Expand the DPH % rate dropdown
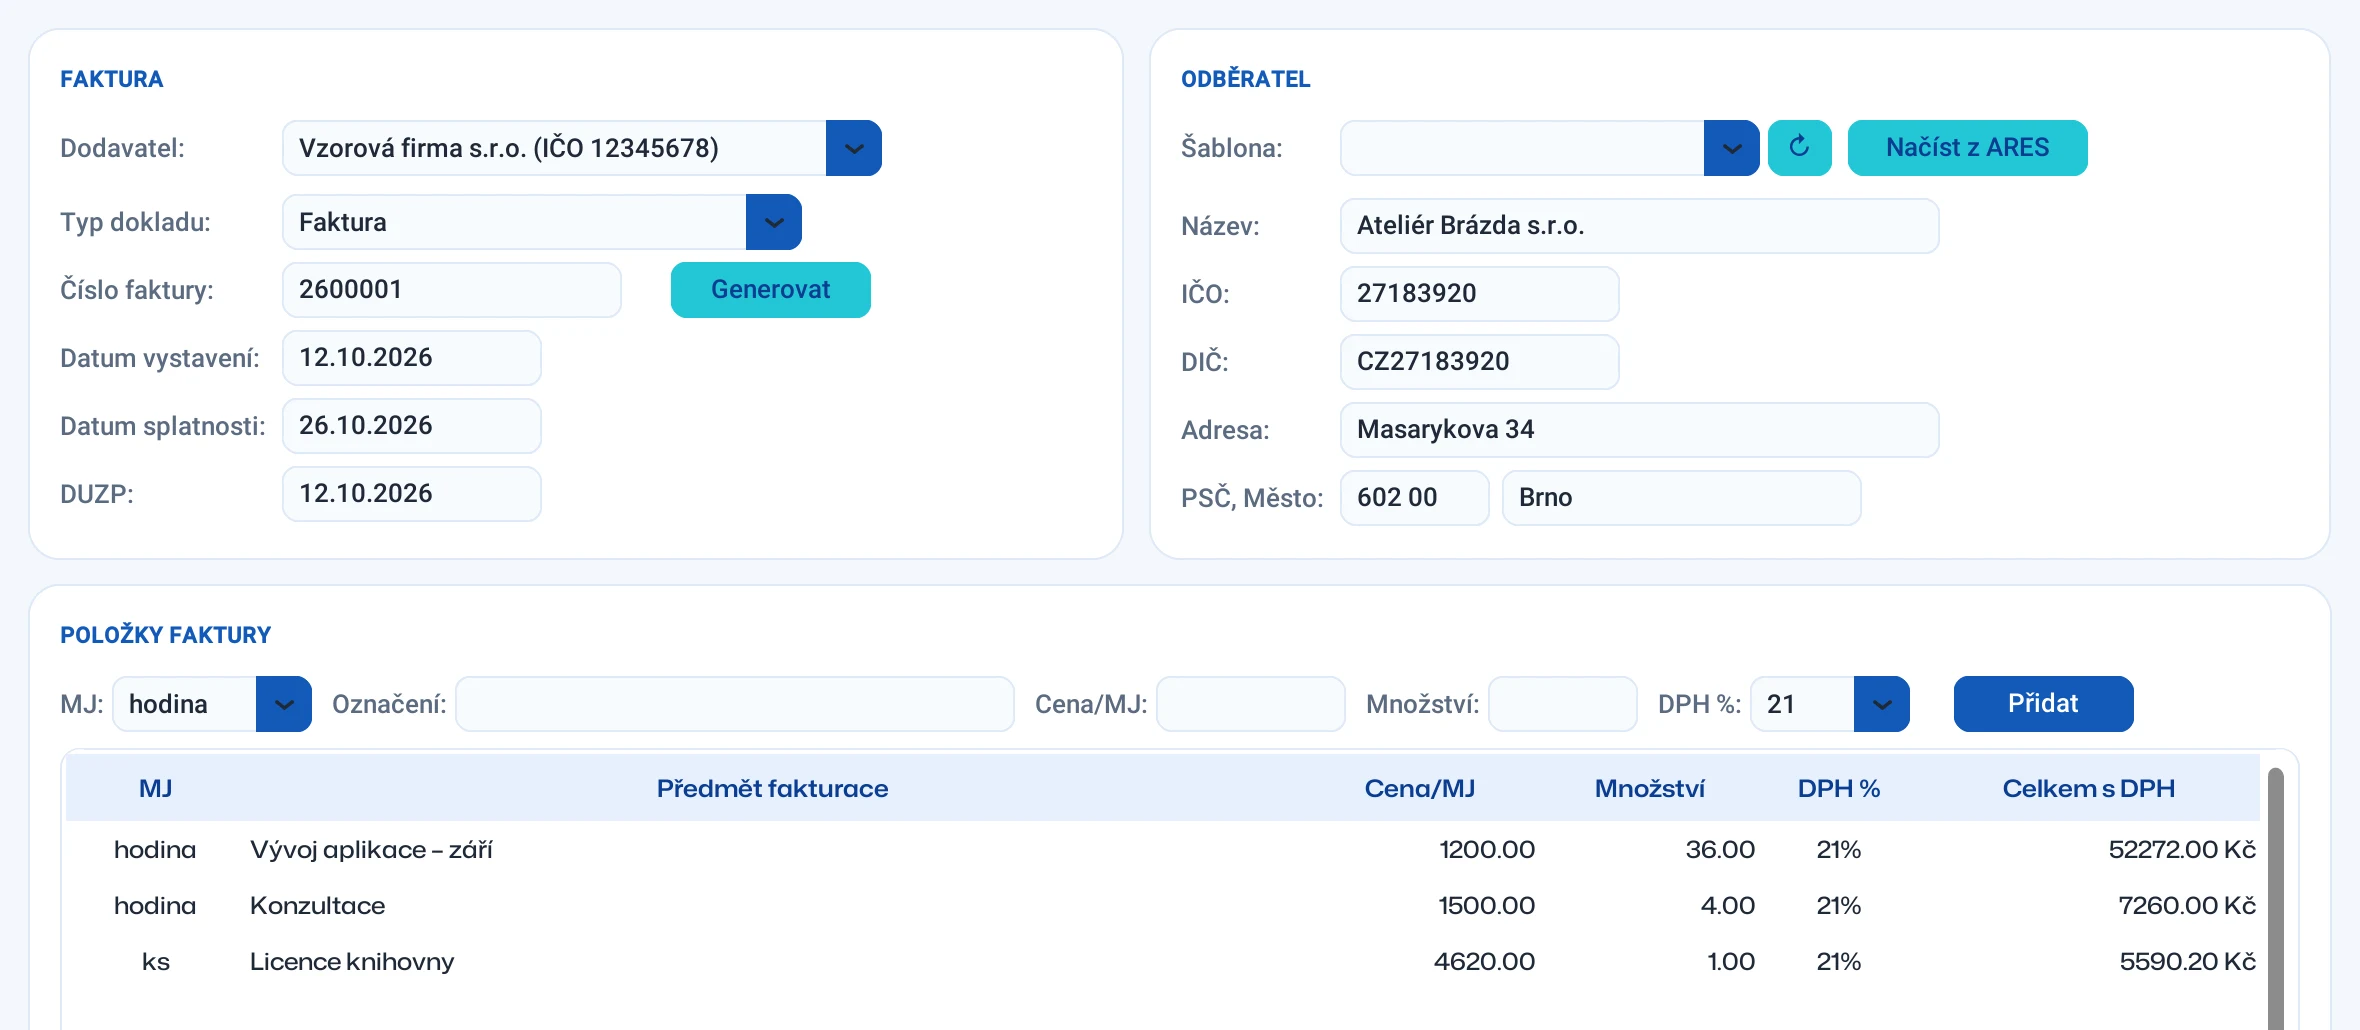2360x1030 pixels. click(x=1881, y=704)
